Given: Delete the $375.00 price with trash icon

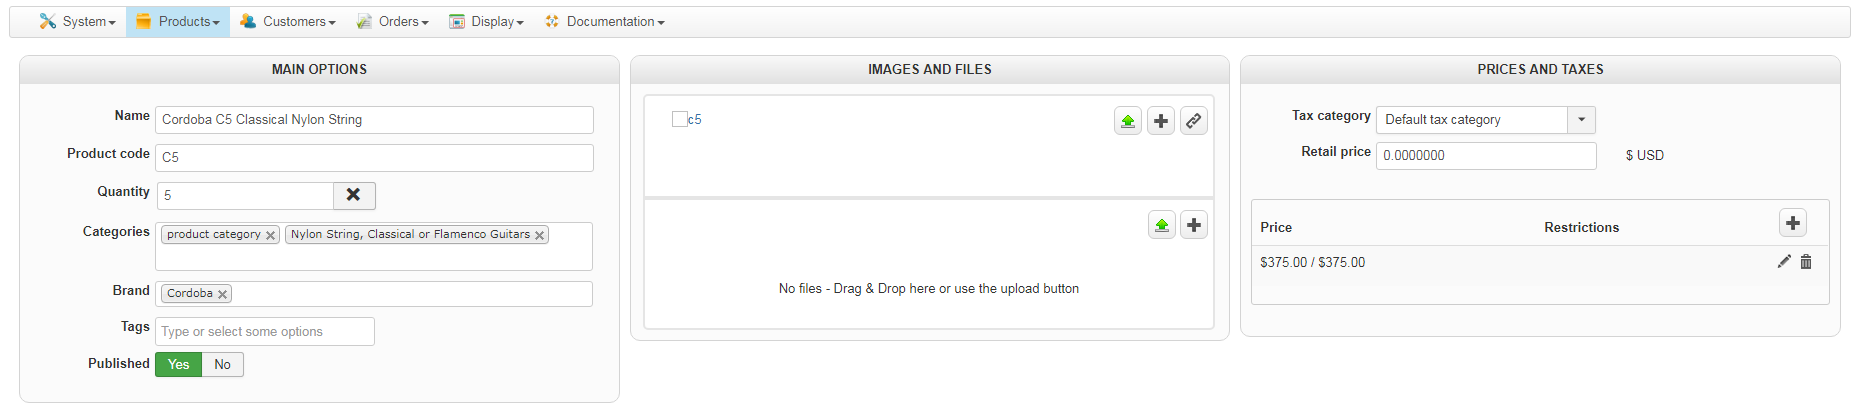Looking at the screenshot, I should [1806, 262].
